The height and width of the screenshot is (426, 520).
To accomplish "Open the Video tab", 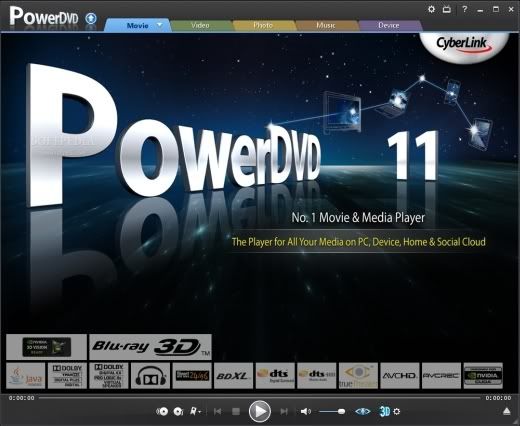I will (200, 26).
